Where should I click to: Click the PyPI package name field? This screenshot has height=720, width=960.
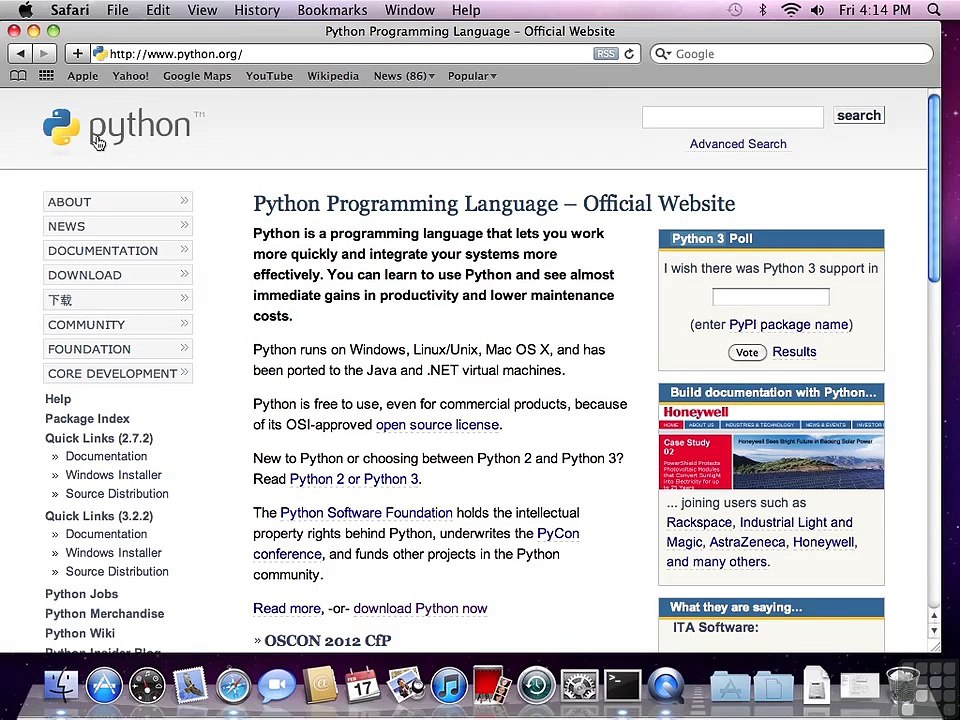[x=771, y=297]
